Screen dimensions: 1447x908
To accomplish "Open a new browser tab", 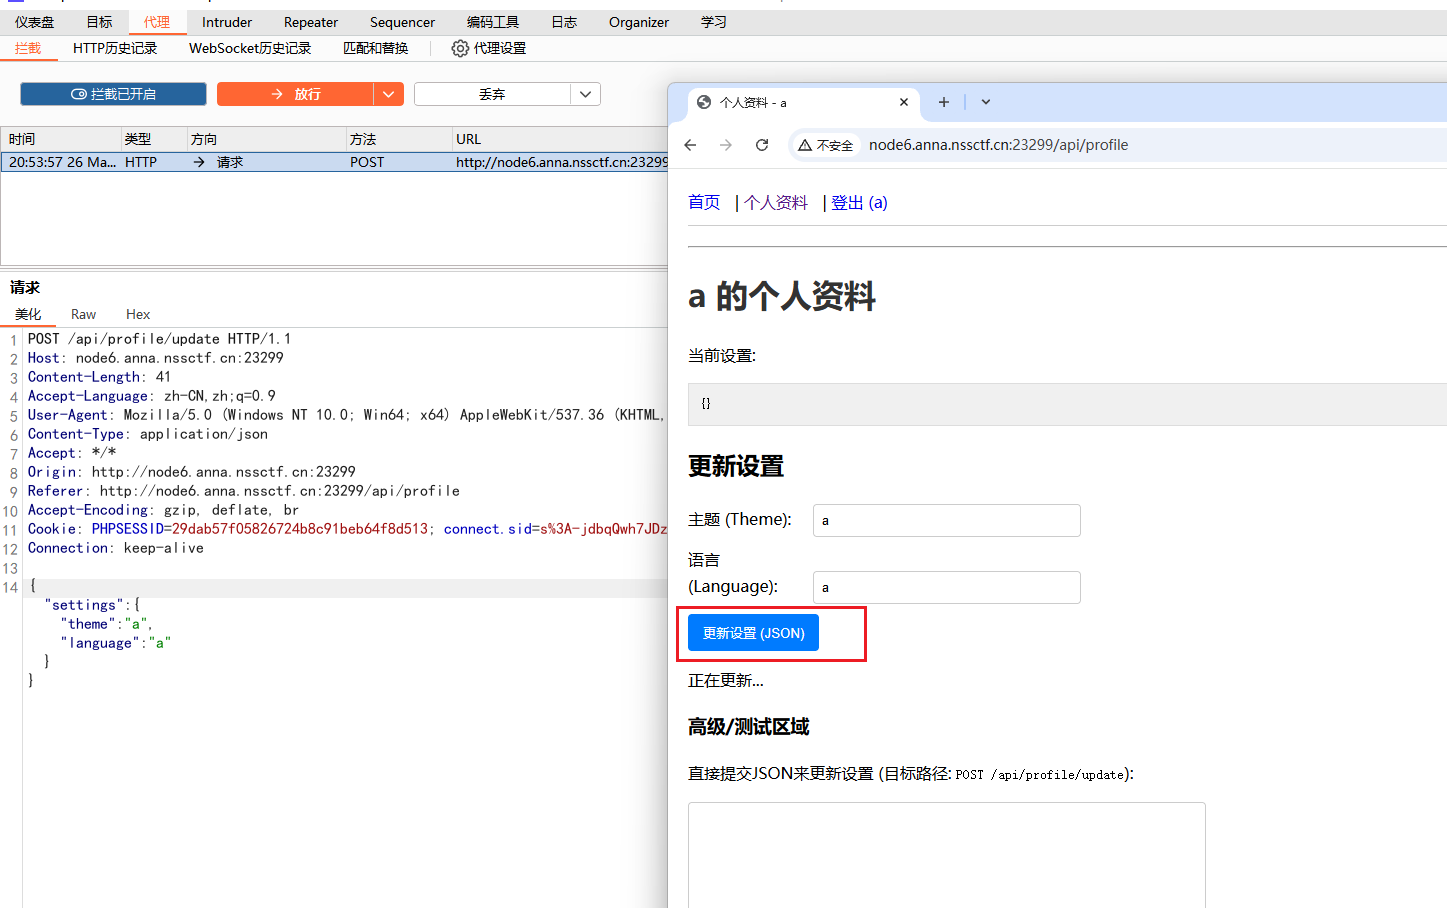I will tap(943, 102).
